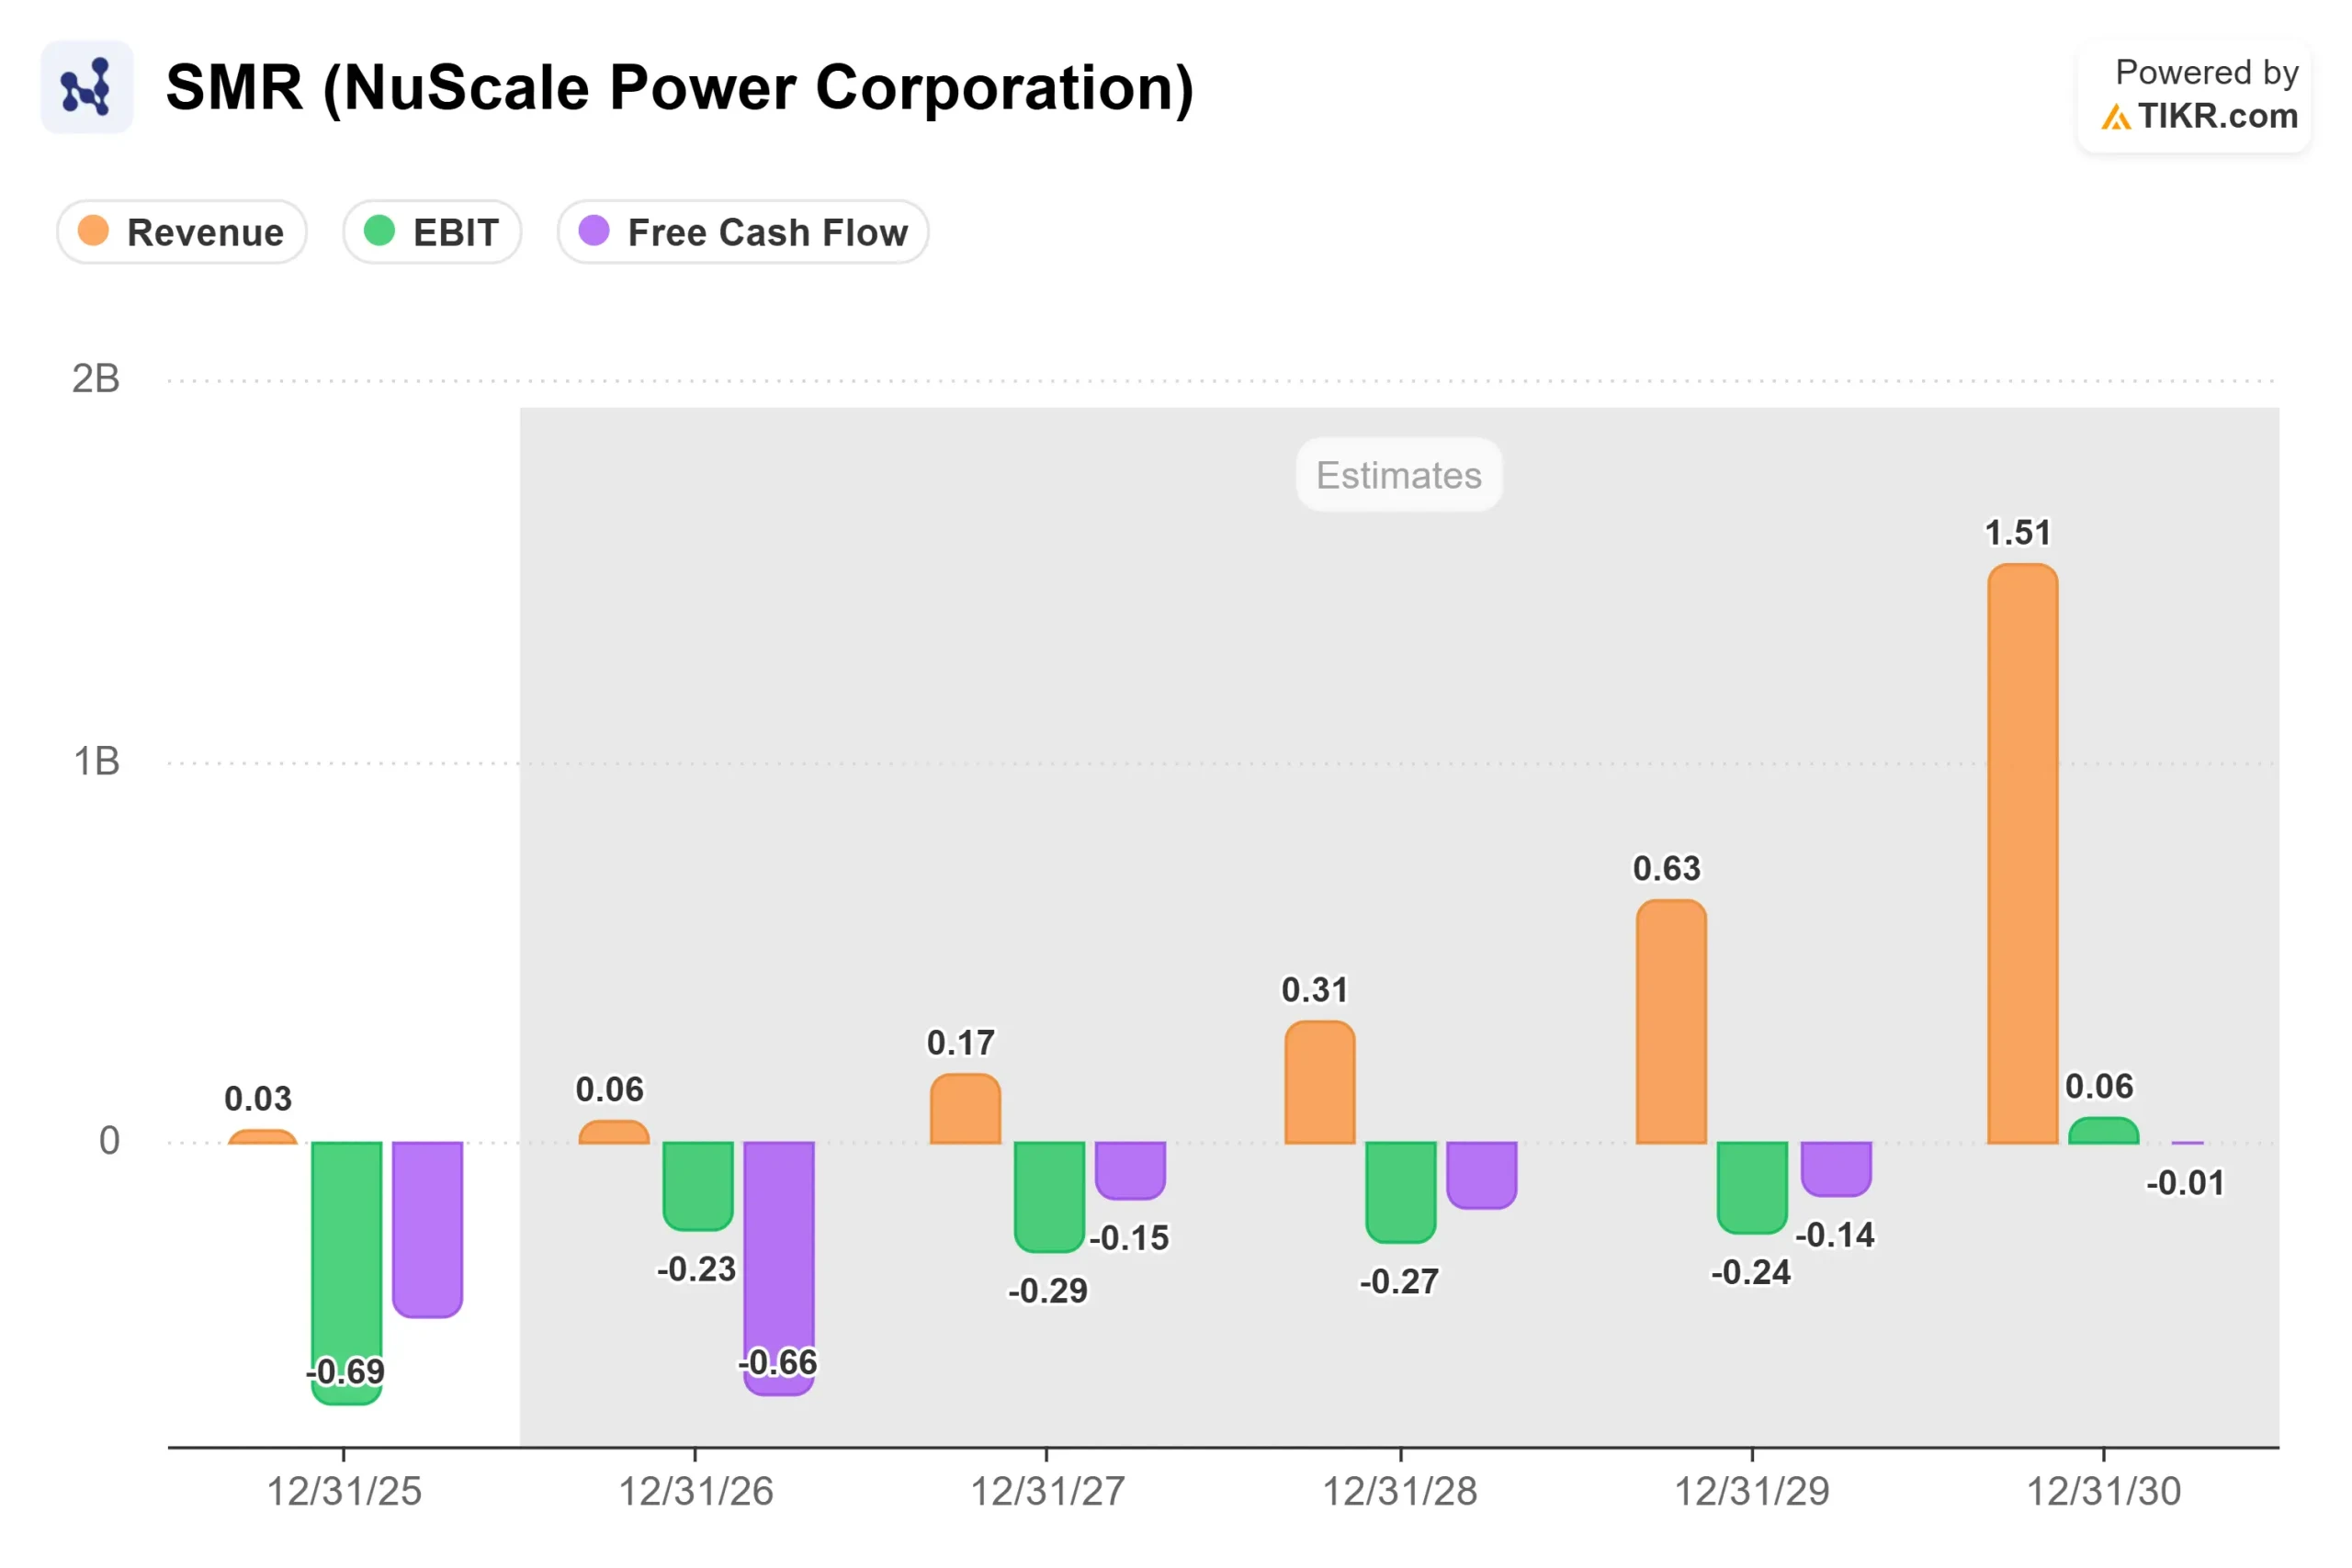Click the 0.17 value label
Screen dimensions: 2352x1568
coord(961,1043)
